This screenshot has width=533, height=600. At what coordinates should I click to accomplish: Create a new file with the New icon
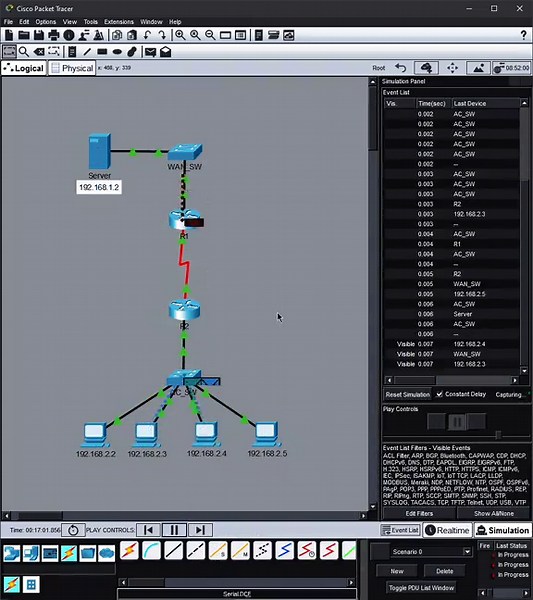pyautogui.click(x=8, y=35)
